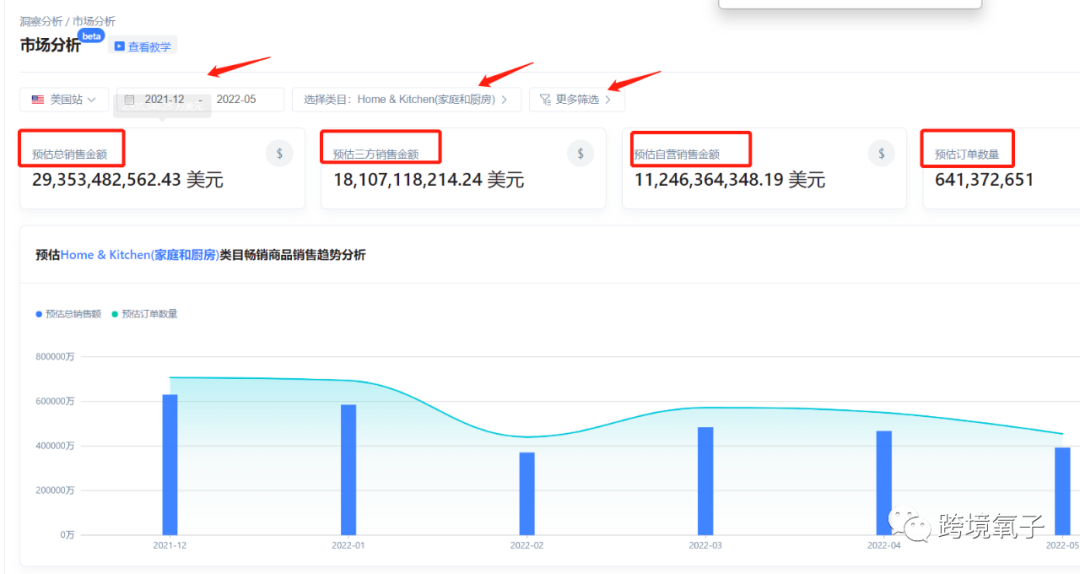Click total sales value 29,353,482,562.43 美元
Viewport: 1080px width, 574px height.
point(127,180)
